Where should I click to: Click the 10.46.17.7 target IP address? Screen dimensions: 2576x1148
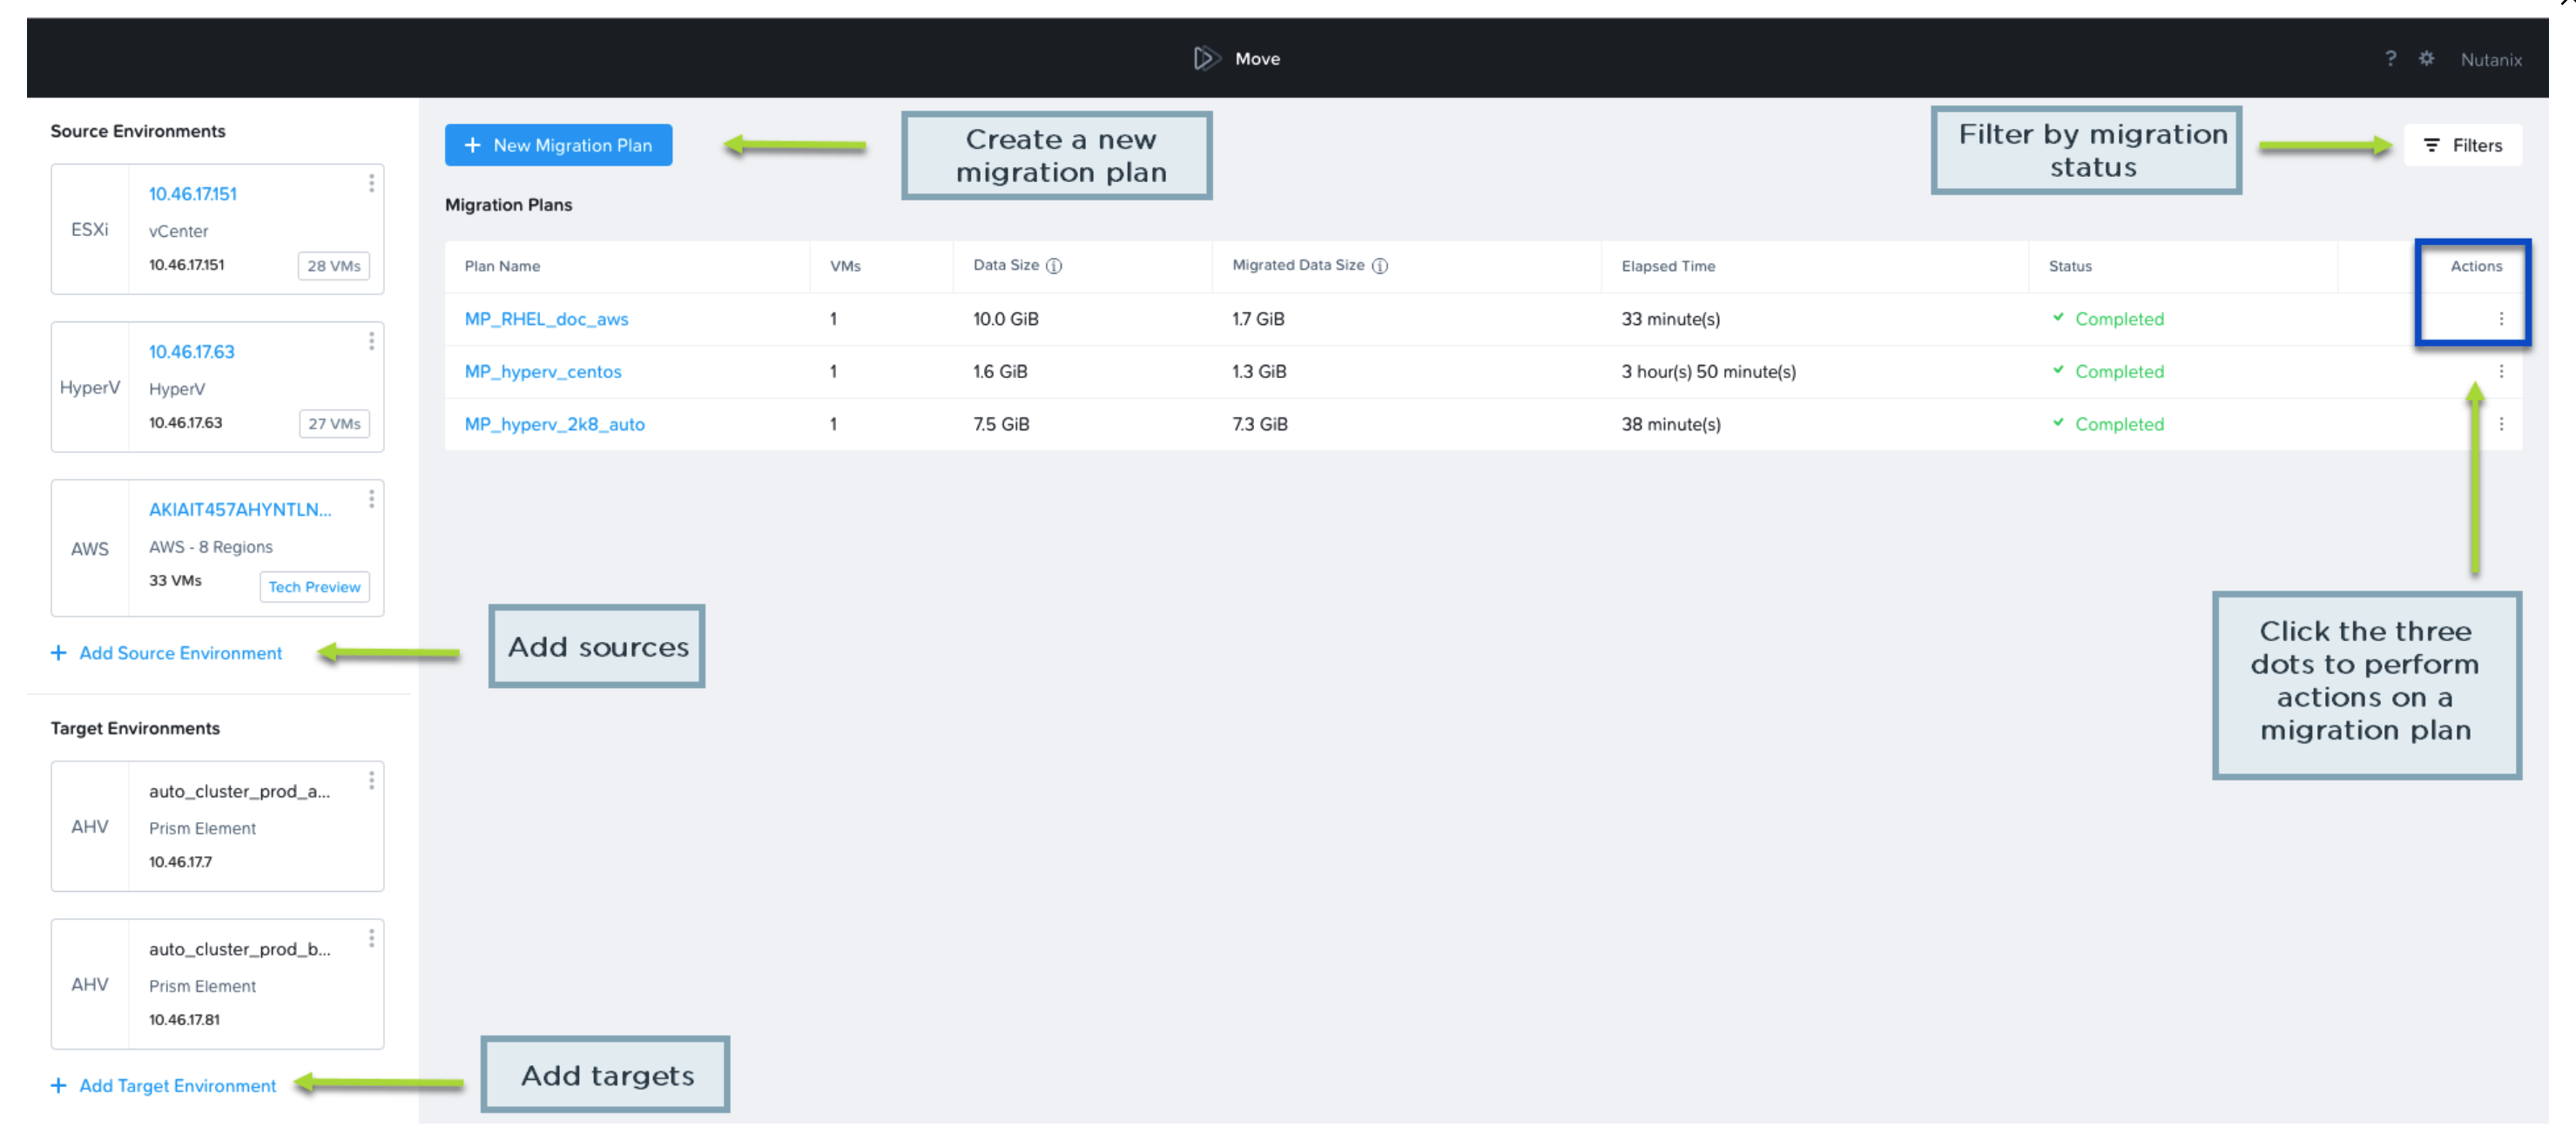click(x=180, y=862)
